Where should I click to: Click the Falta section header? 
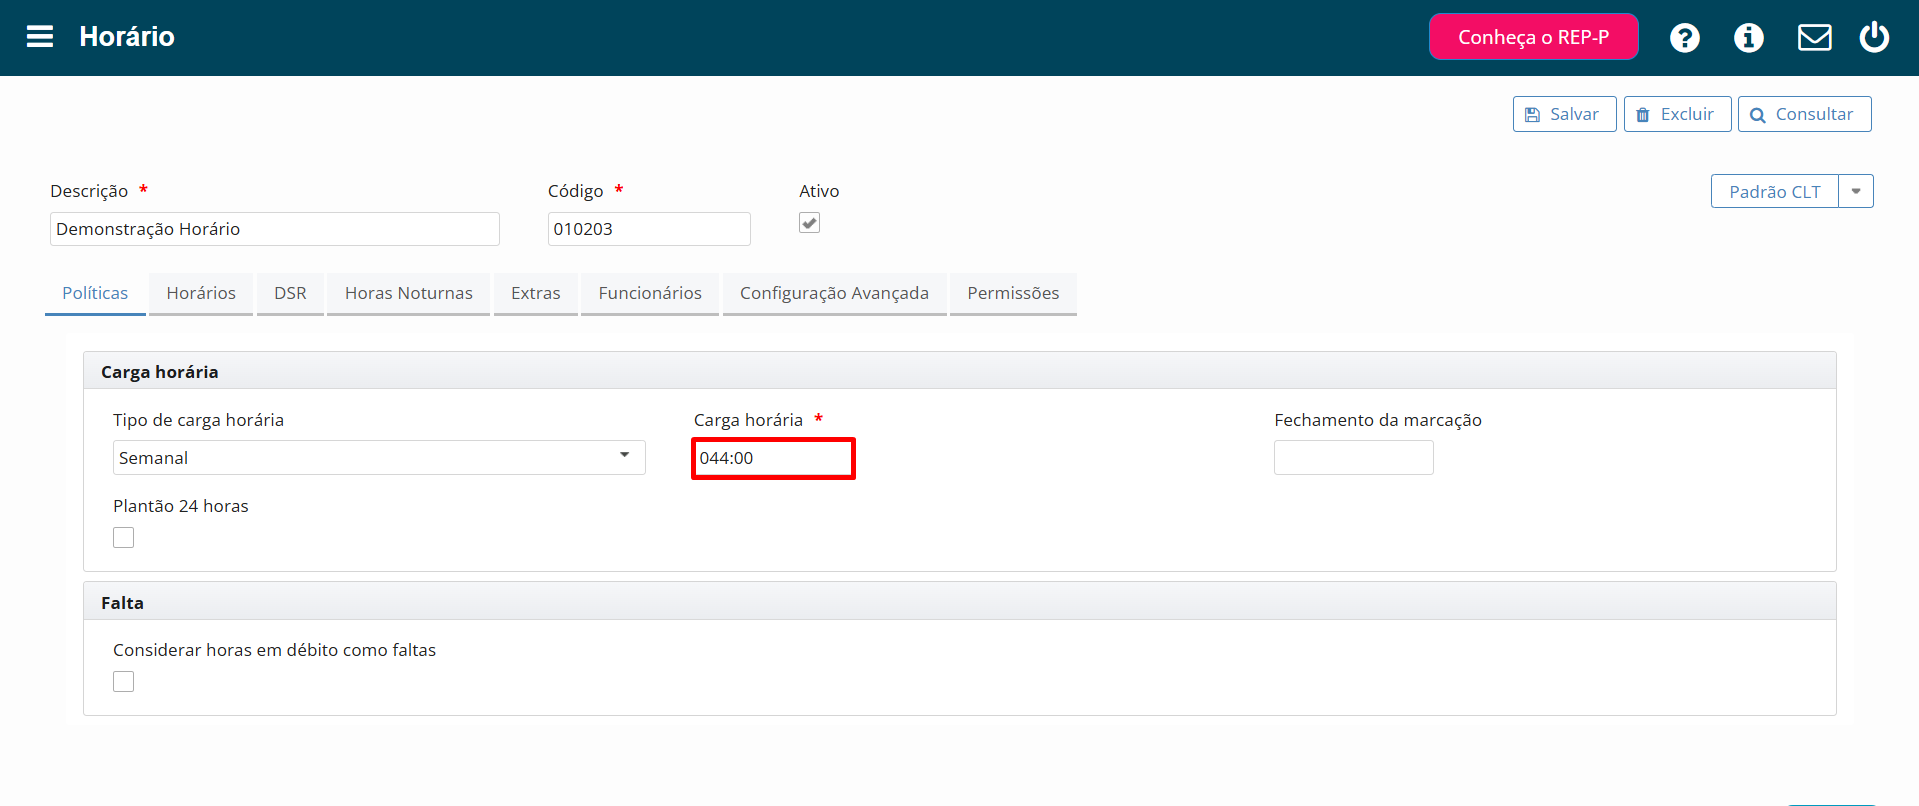pos(960,602)
